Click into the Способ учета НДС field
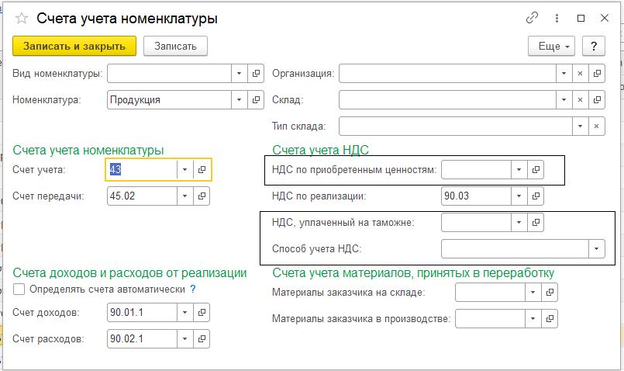This screenshot has width=624, height=371. click(515, 249)
